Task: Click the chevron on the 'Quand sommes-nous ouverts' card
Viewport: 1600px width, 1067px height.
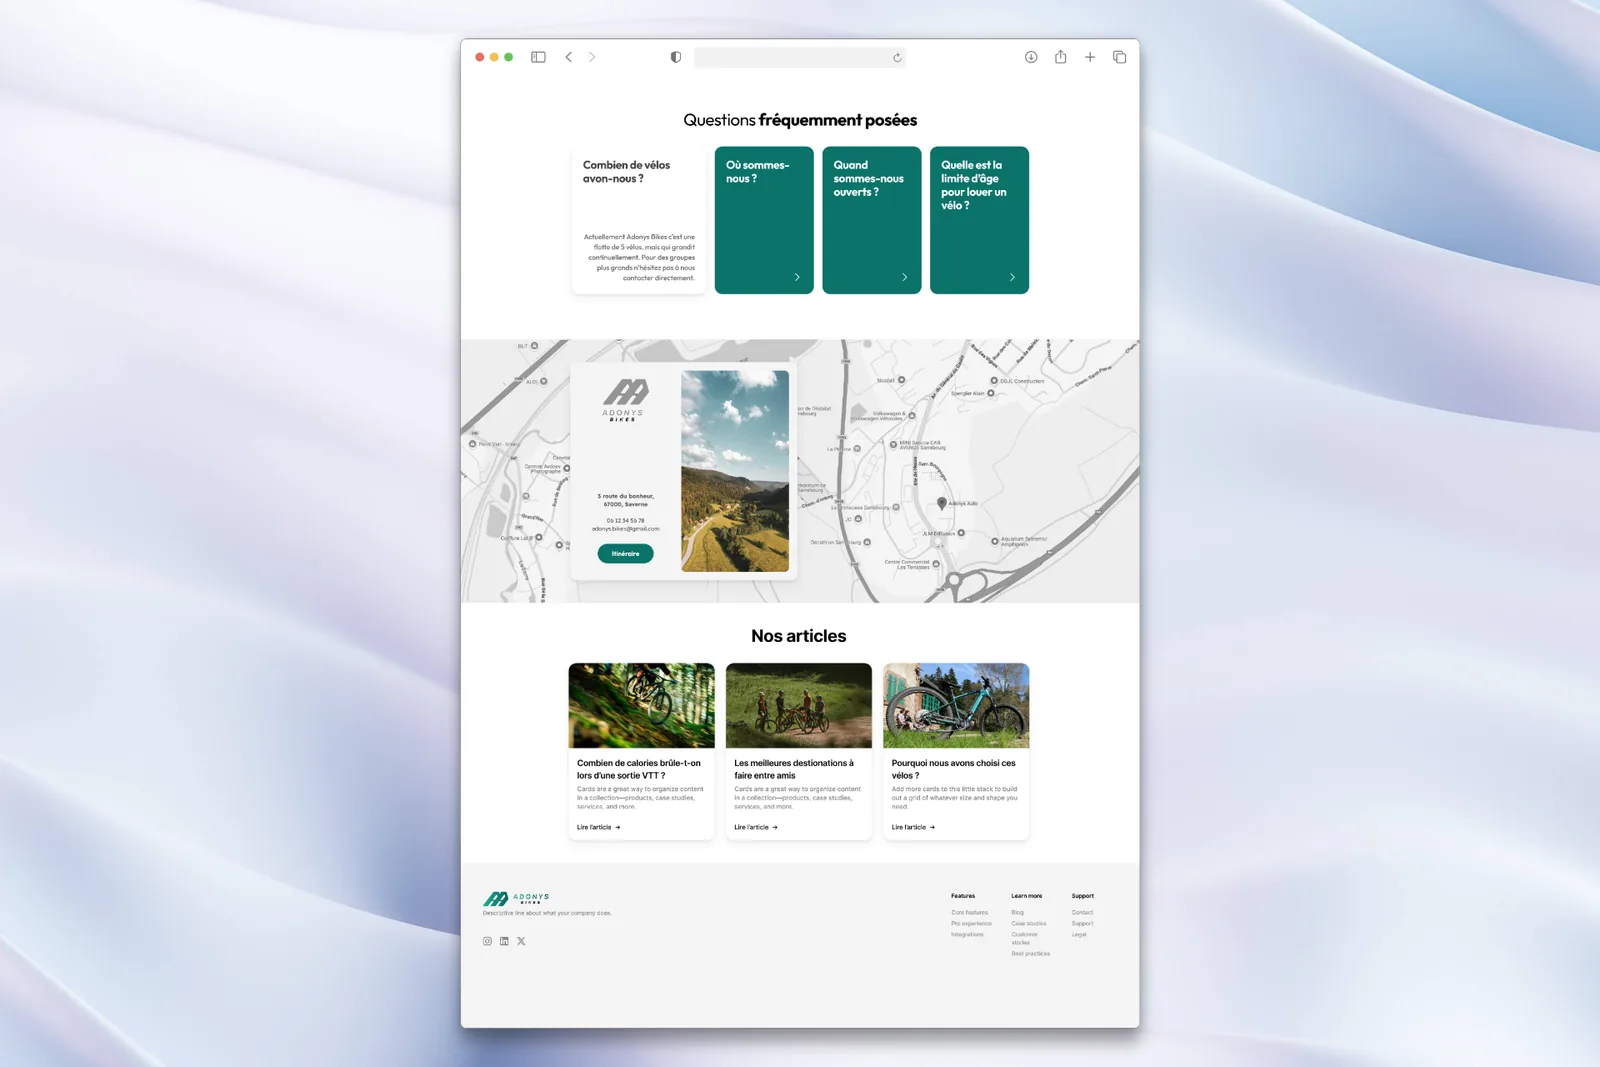Action: coord(905,277)
